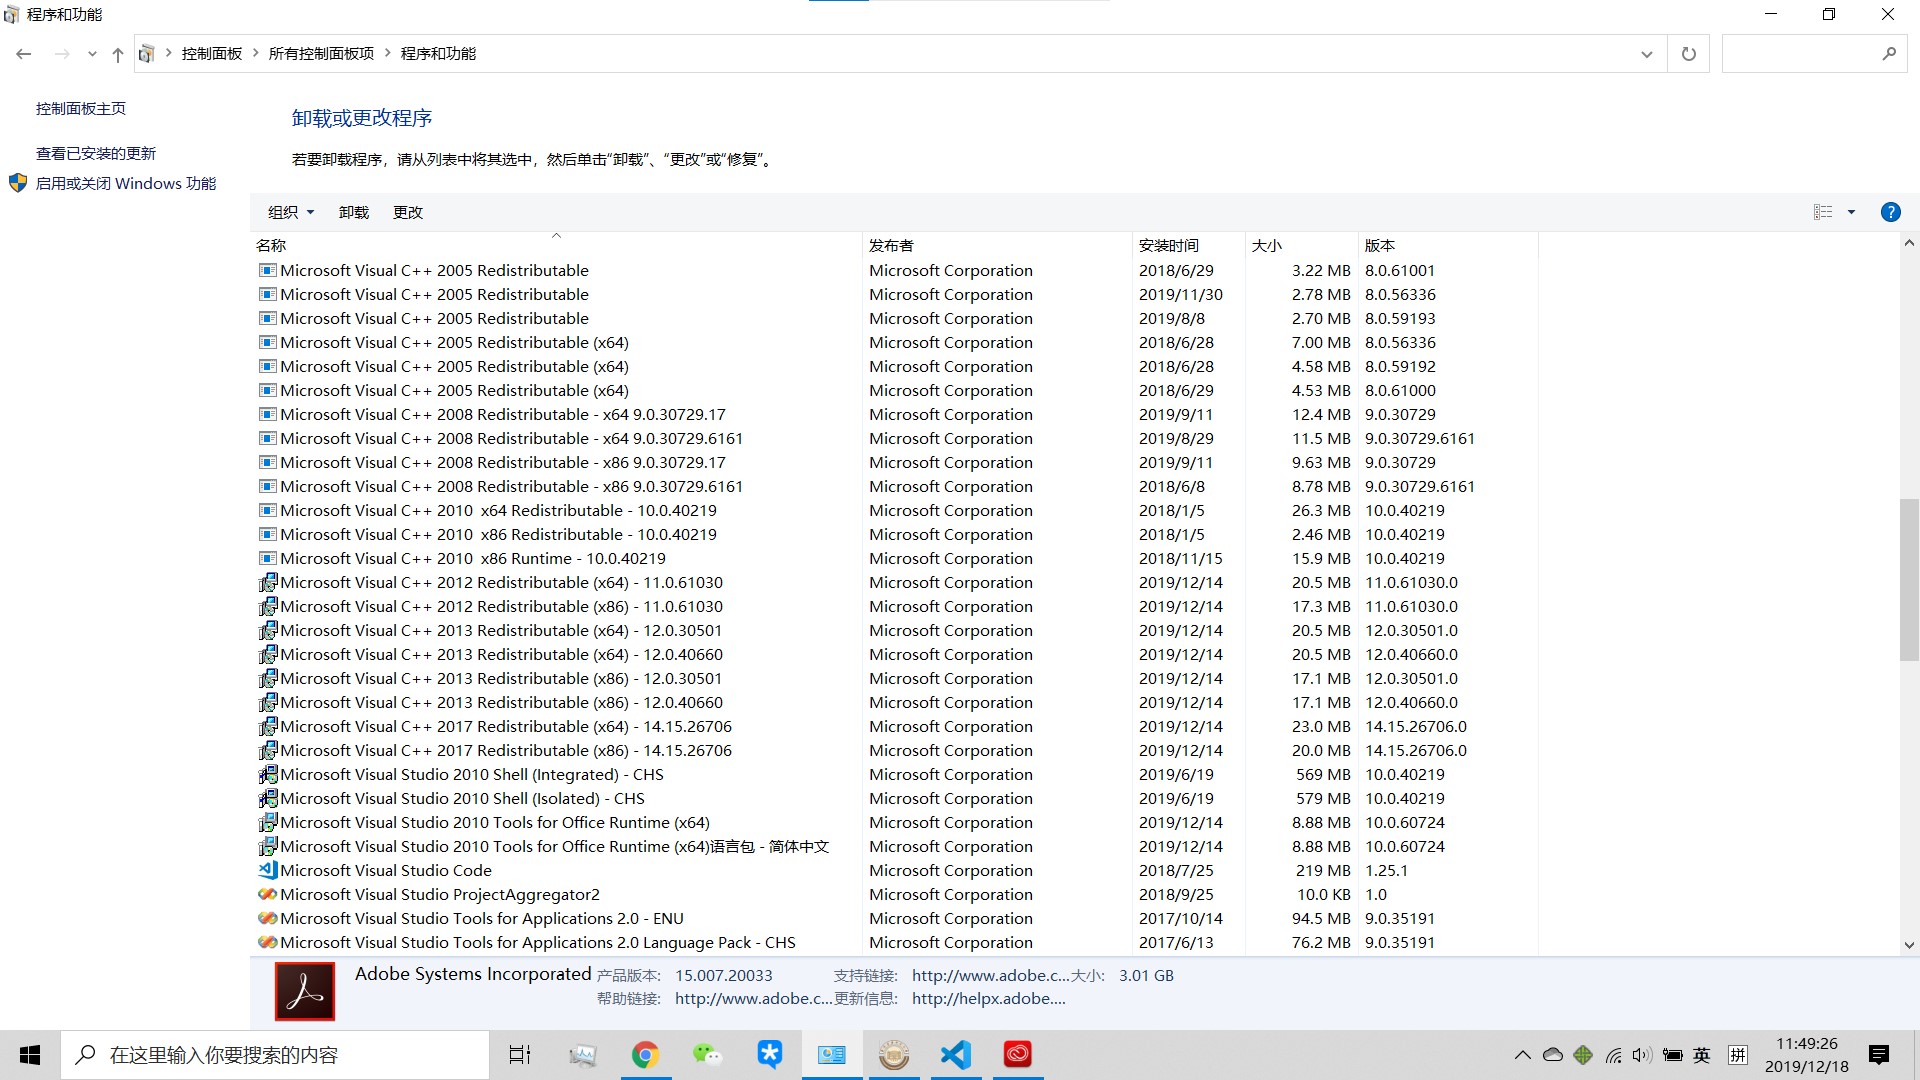1920x1080 pixels.
Task: Click the Microsoft Visual Studio Code icon
Action: pos(268,871)
